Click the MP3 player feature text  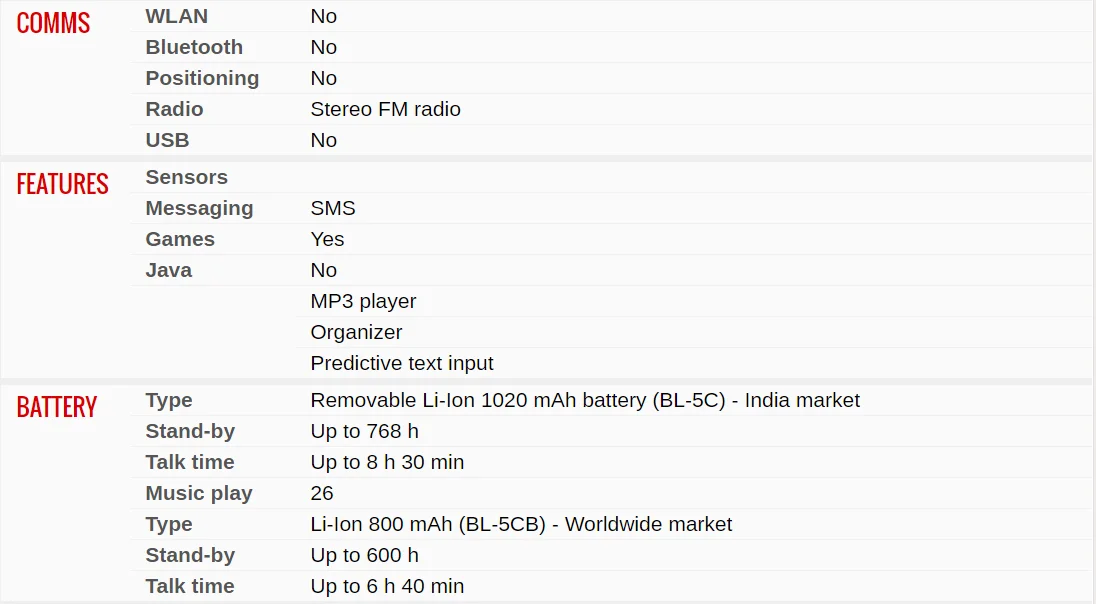pyautogui.click(x=363, y=301)
